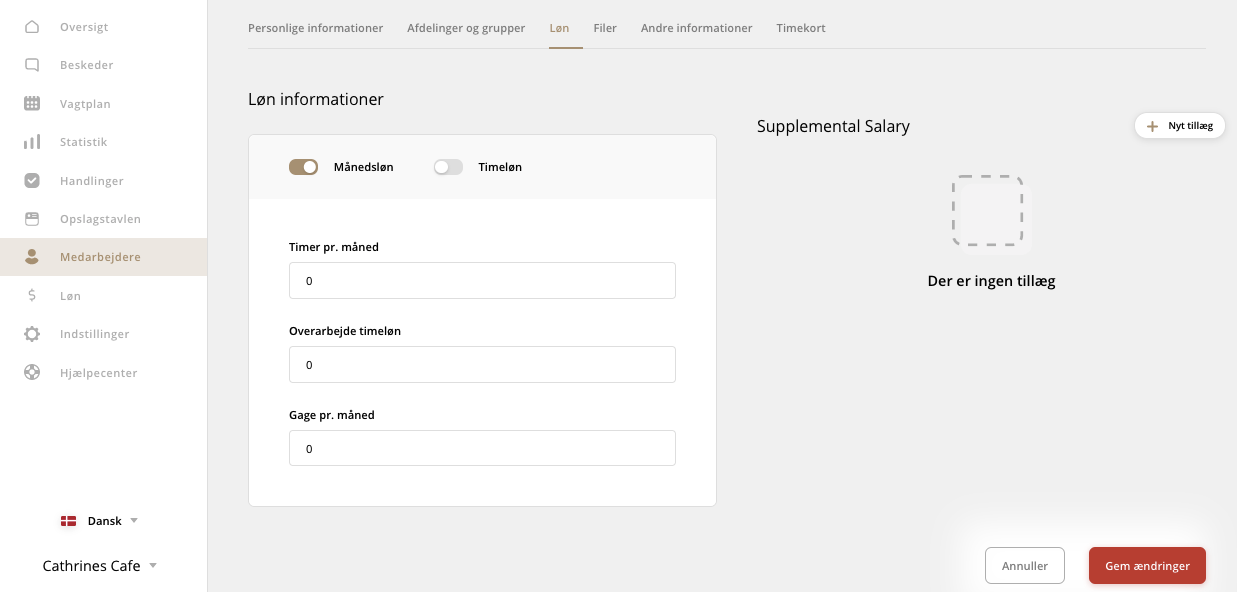Open the Dansk language dropdown
Image resolution: width=1237 pixels, height=592 pixels.
point(99,521)
